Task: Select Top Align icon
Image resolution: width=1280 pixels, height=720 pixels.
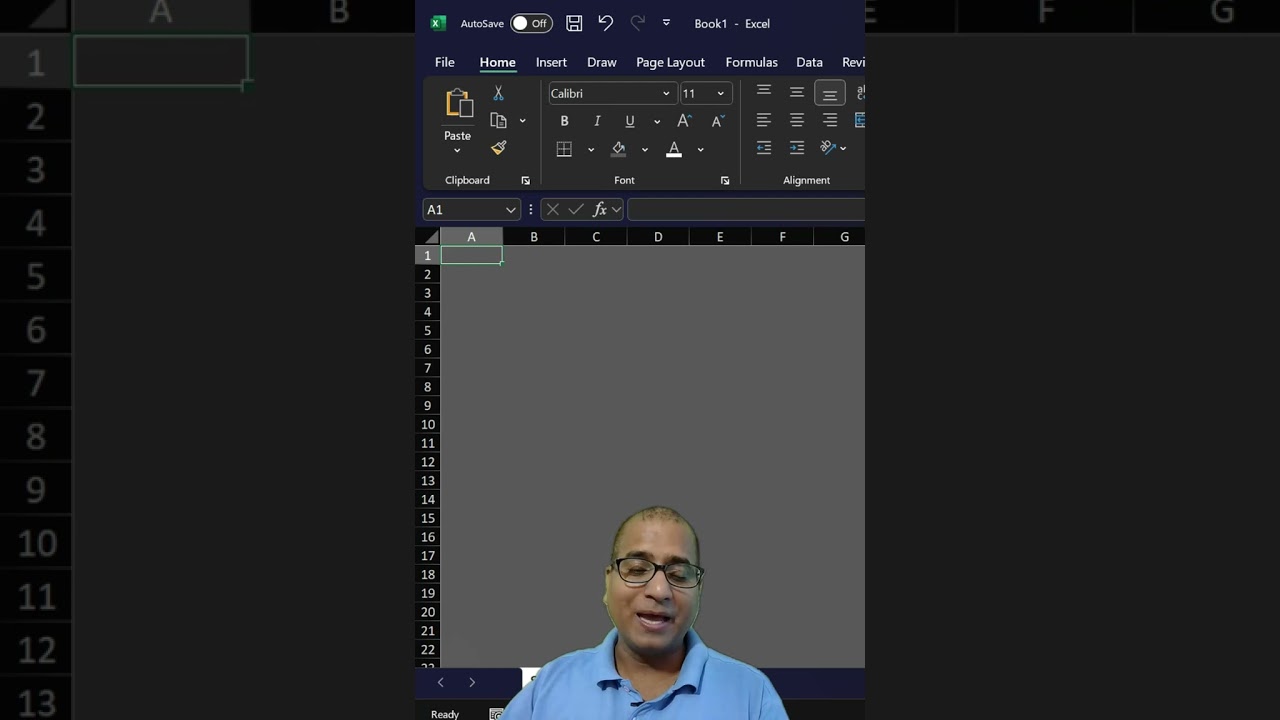Action: click(764, 92)
